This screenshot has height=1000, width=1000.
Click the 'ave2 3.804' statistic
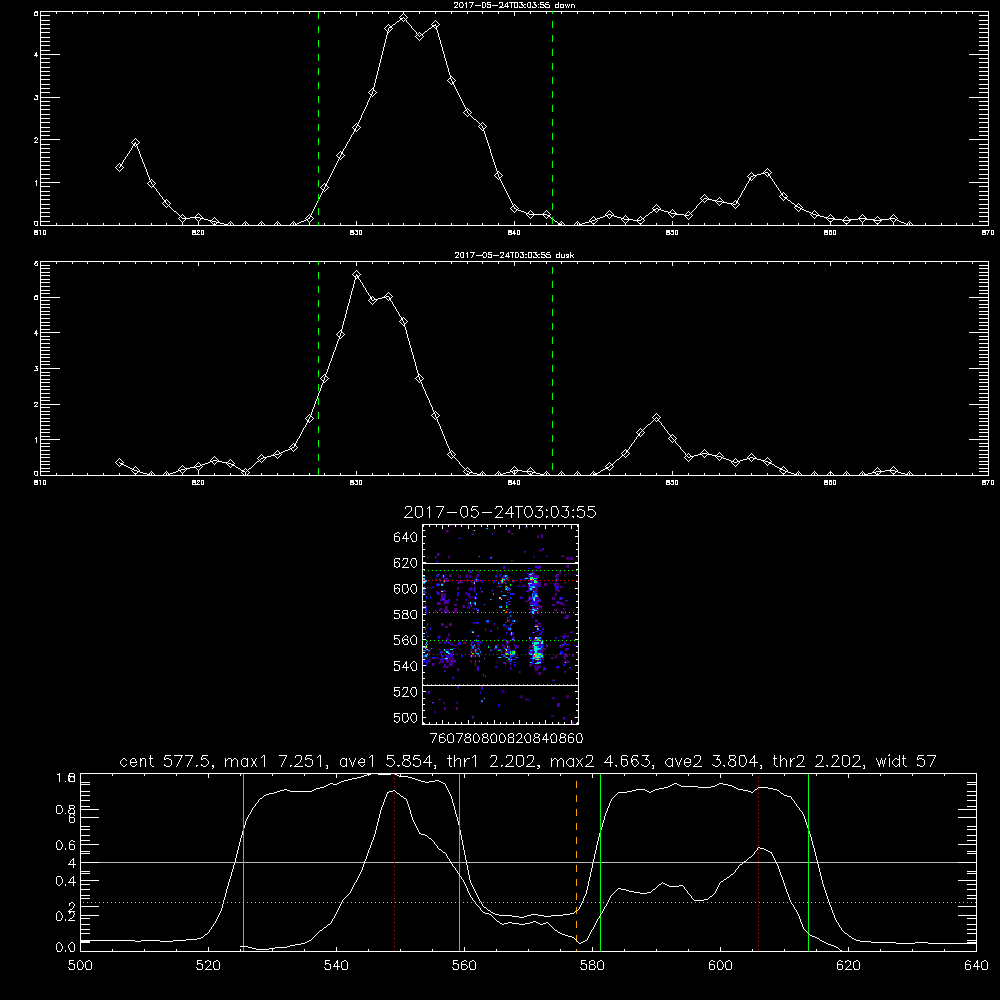pyautogui.click(x=711, y=761)
